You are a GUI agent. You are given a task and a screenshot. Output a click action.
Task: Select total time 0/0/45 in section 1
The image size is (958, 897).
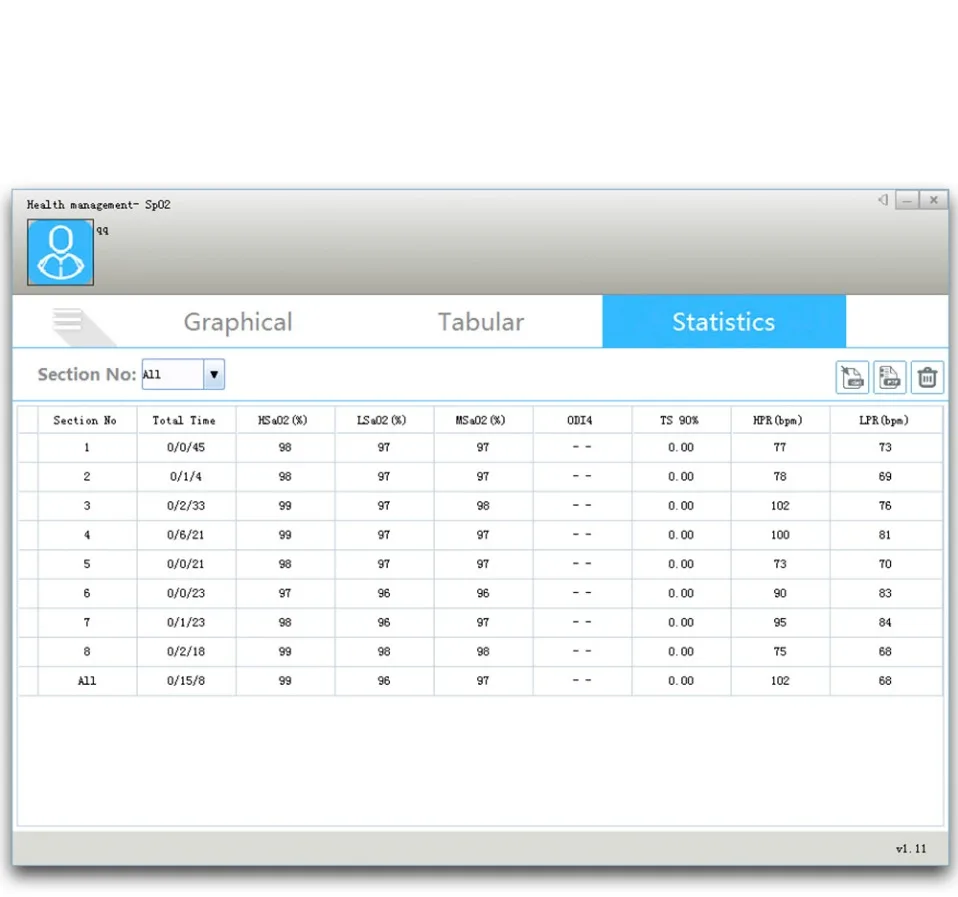pos(186,447)
